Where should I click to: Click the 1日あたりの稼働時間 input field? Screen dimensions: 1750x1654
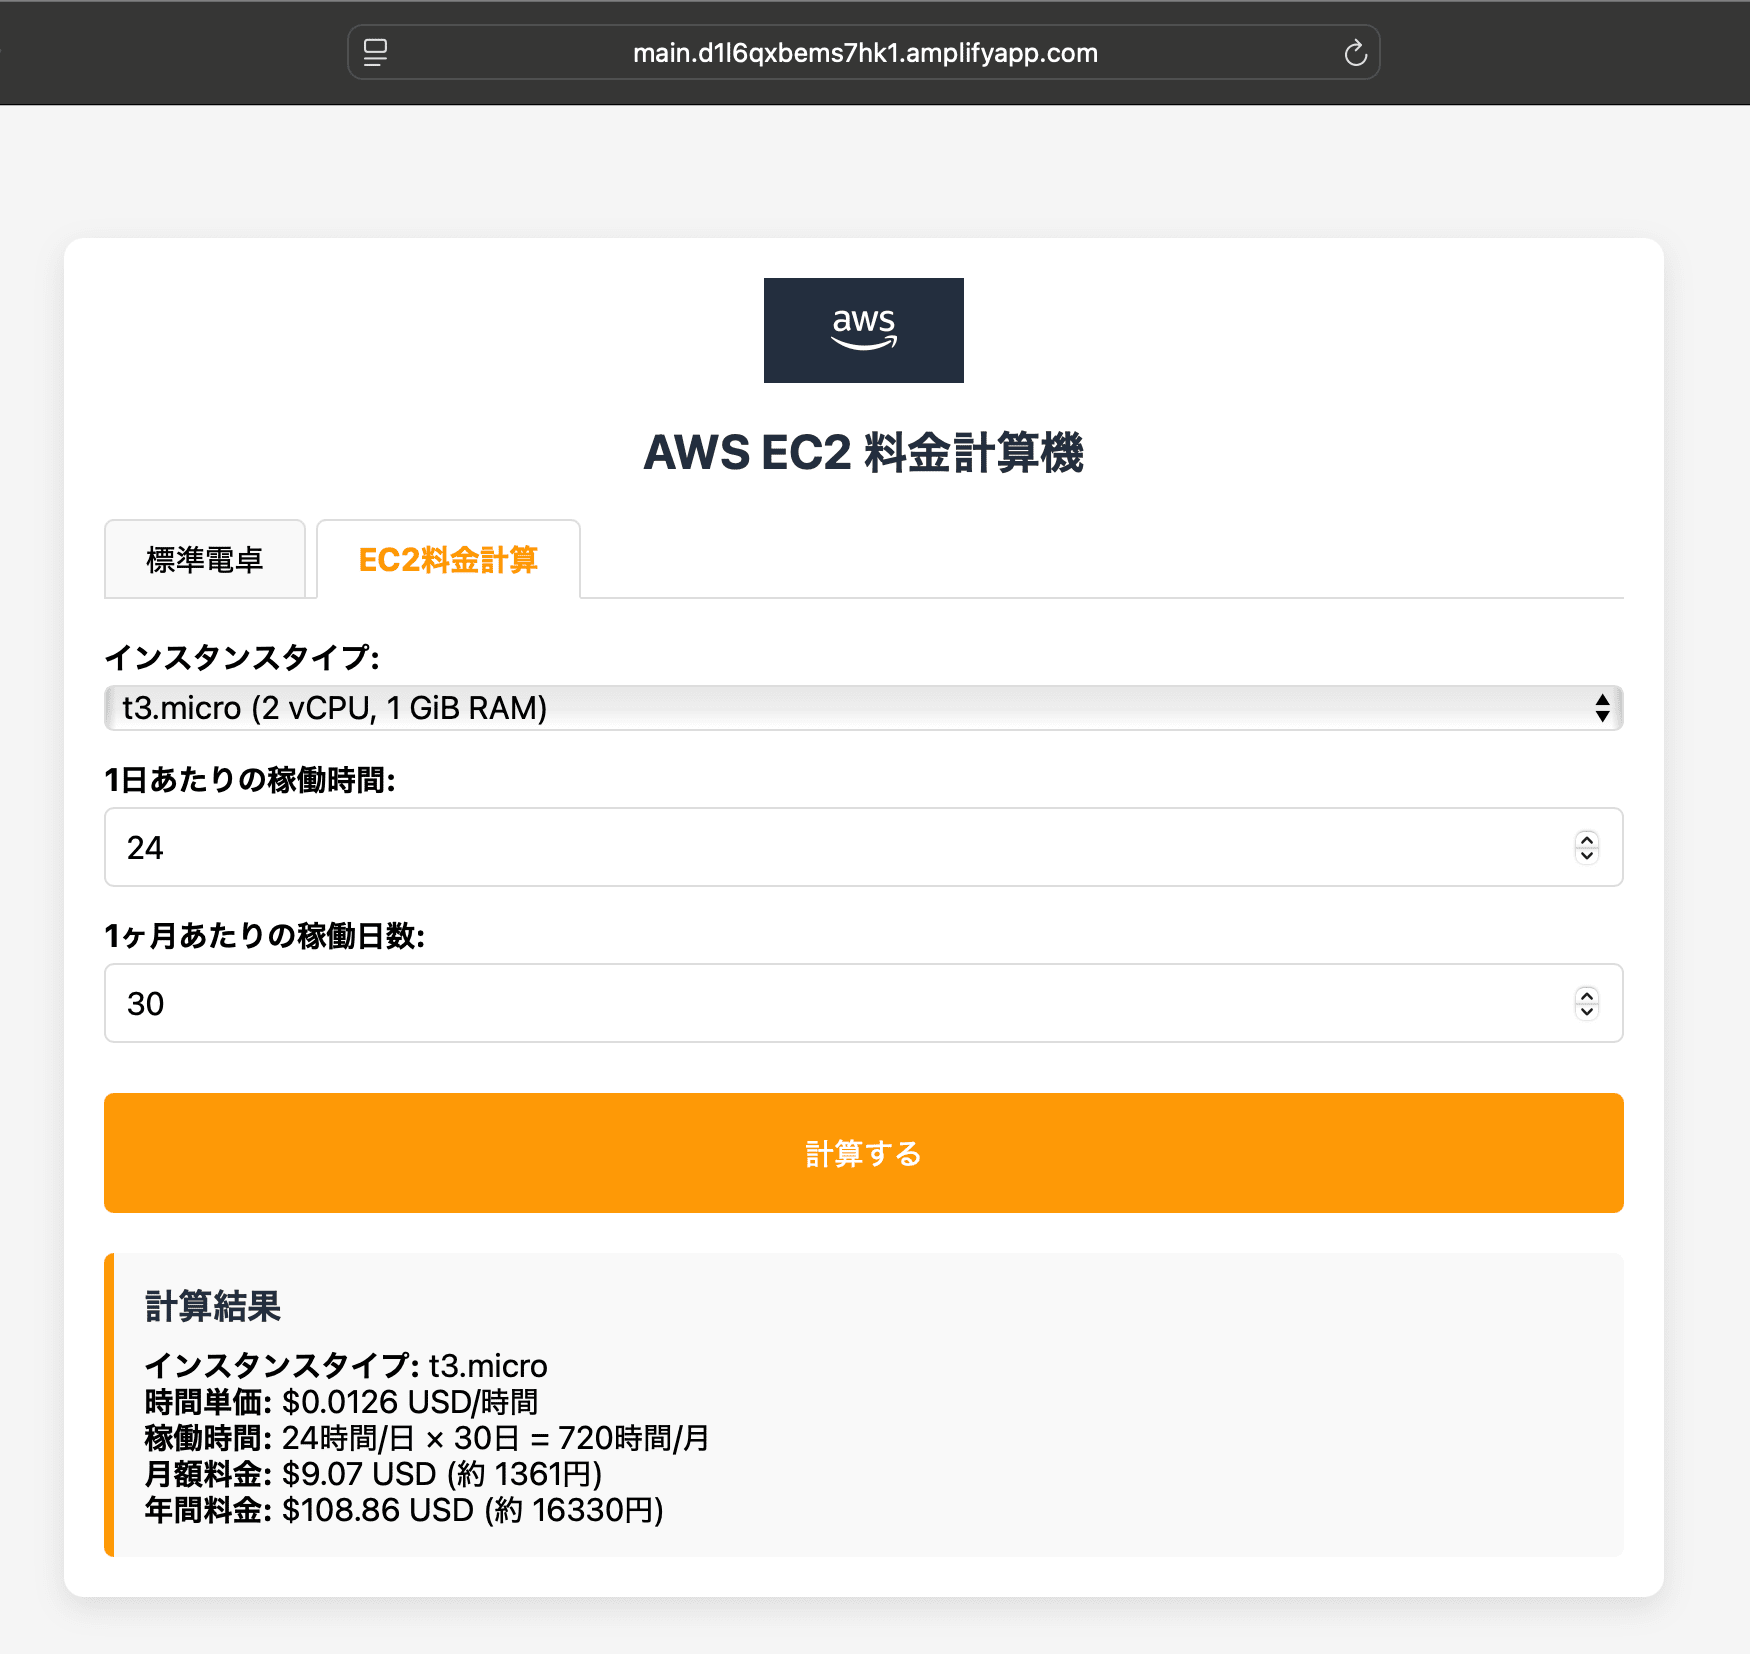(x=864, y=847)
